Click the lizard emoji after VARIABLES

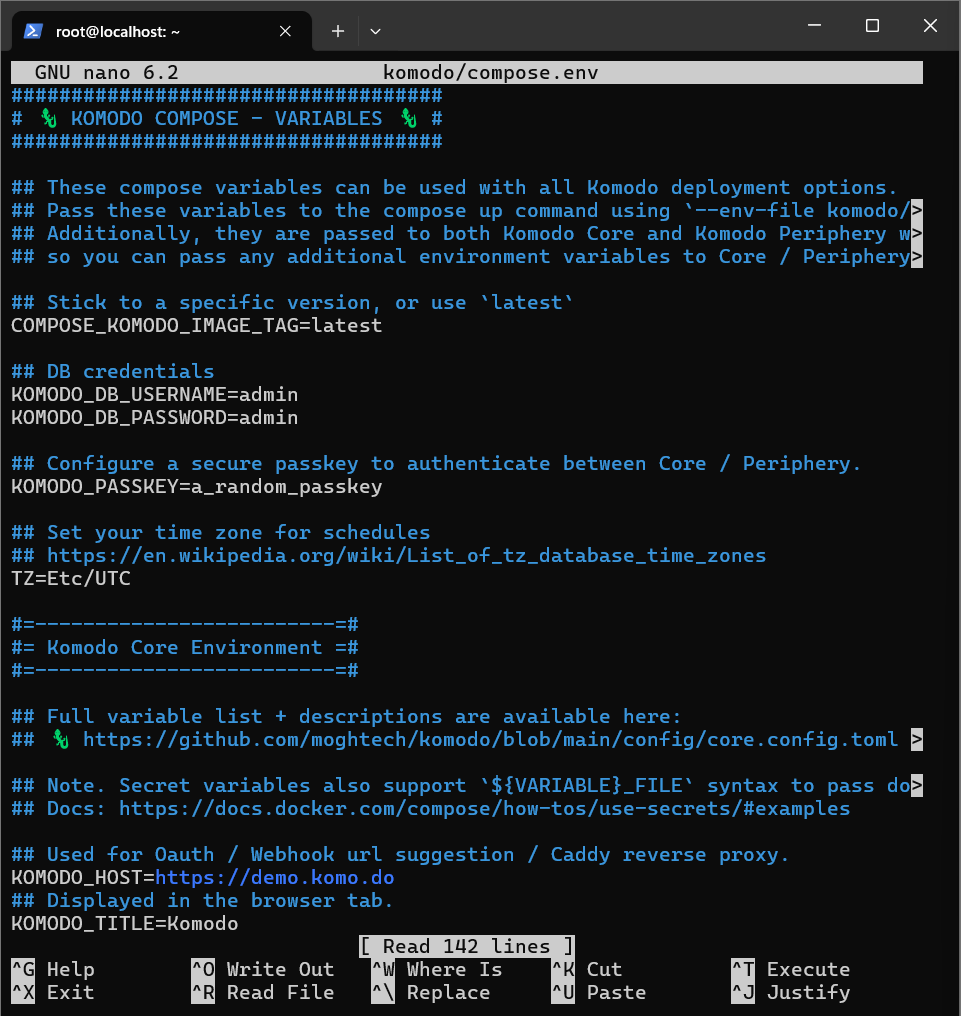point(408,119)
